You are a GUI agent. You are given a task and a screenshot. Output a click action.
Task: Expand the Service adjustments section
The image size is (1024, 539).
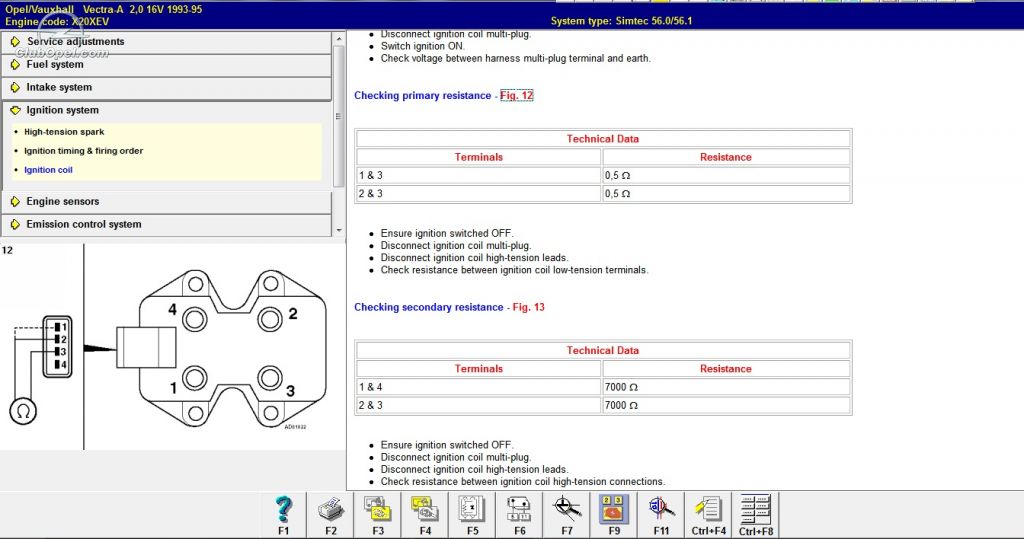click(x=167, y=42)
